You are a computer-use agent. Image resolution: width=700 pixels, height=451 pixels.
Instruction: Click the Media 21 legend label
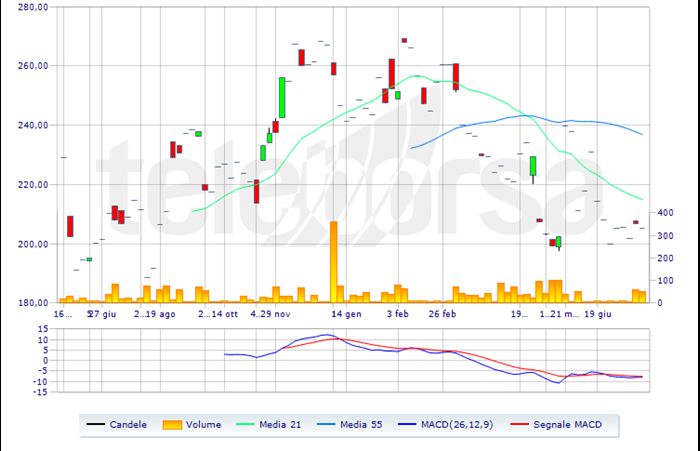click(280, 425)
